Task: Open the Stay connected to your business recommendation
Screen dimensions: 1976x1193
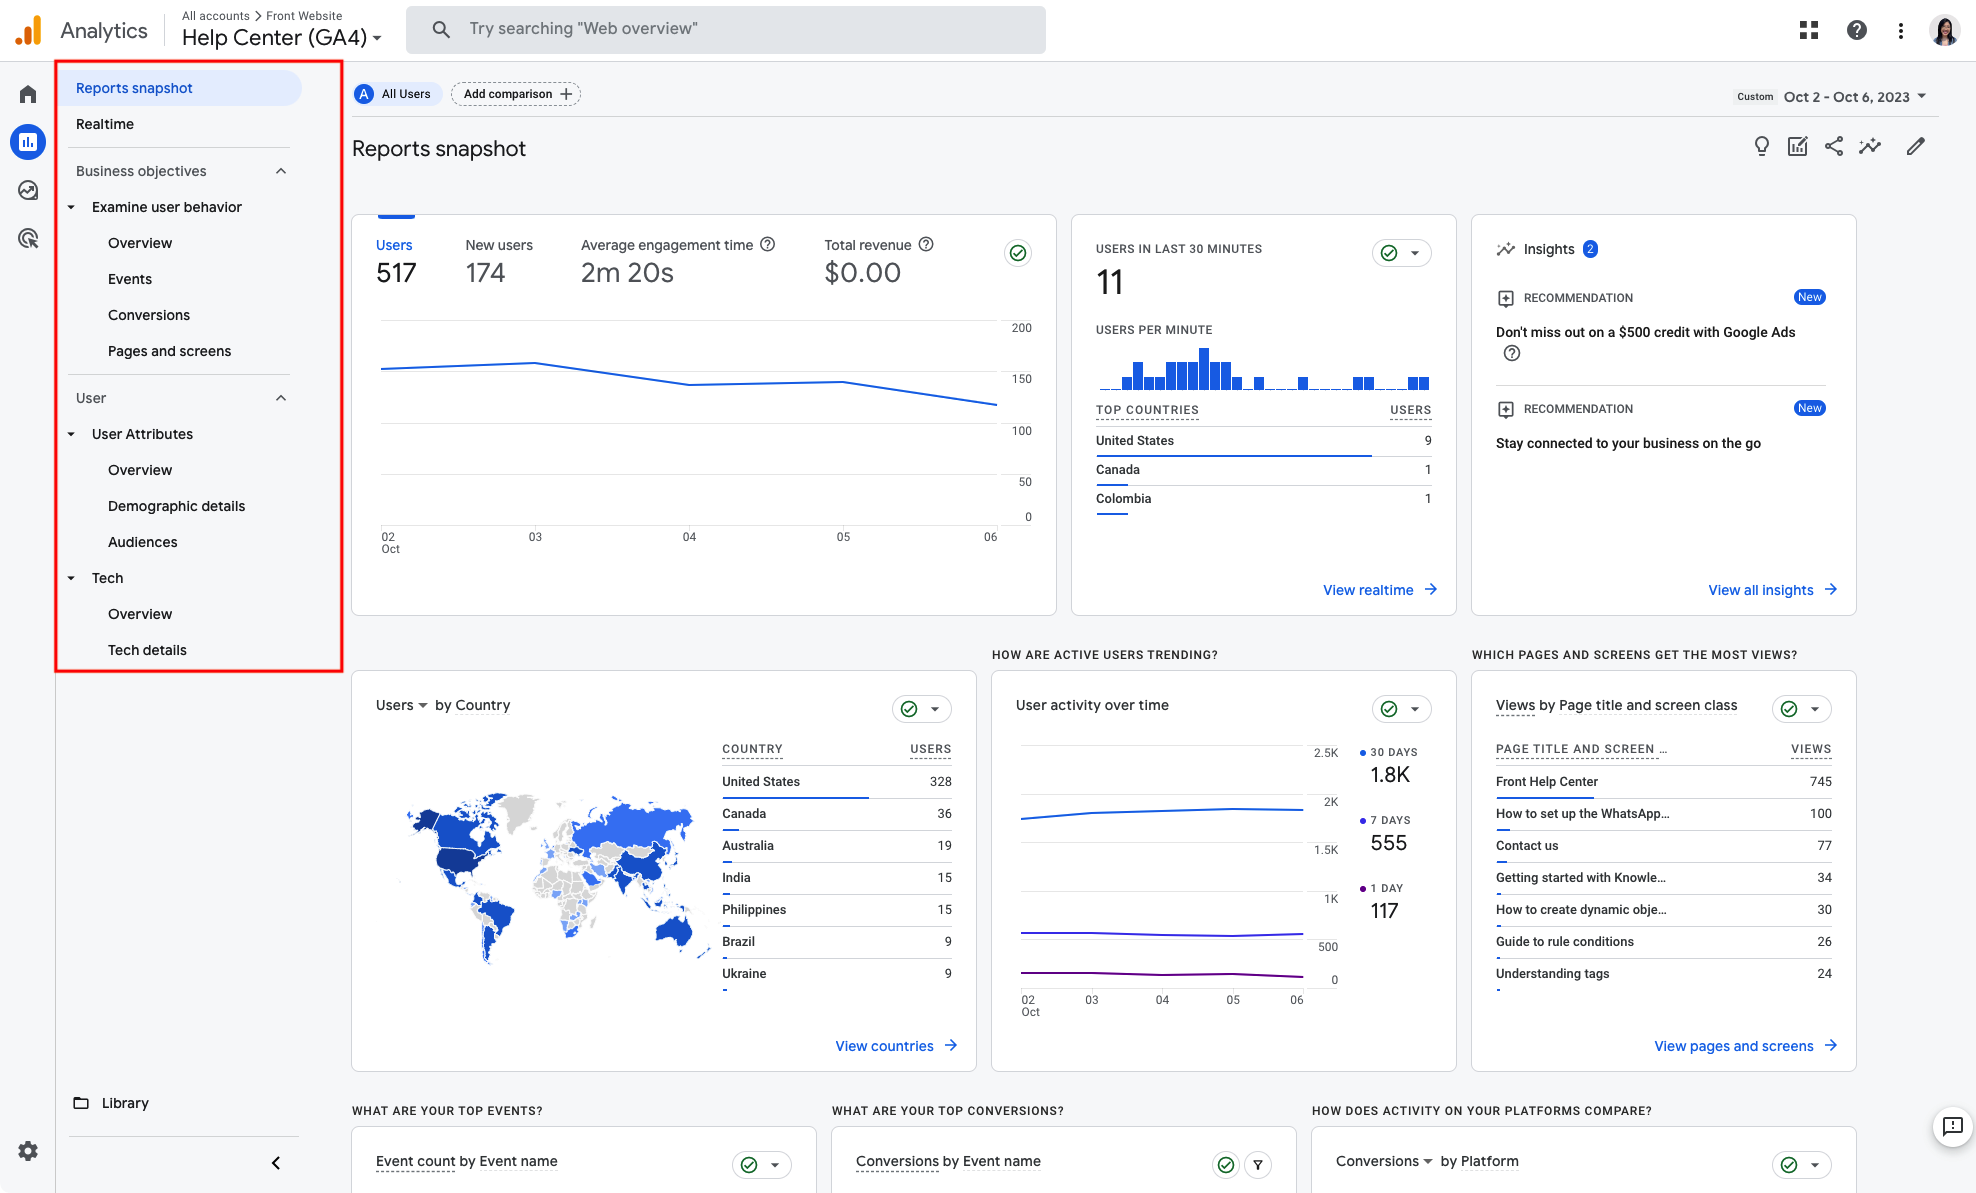Action: [x=1628, y=443]
